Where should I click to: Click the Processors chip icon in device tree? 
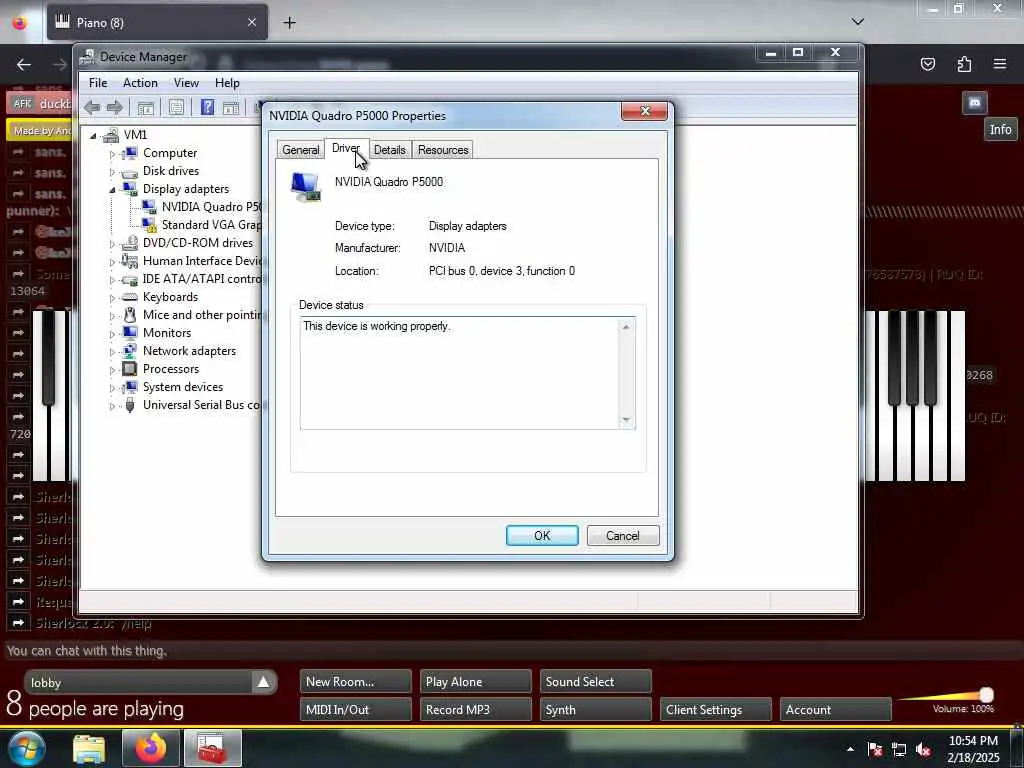(x=130, y=369)
